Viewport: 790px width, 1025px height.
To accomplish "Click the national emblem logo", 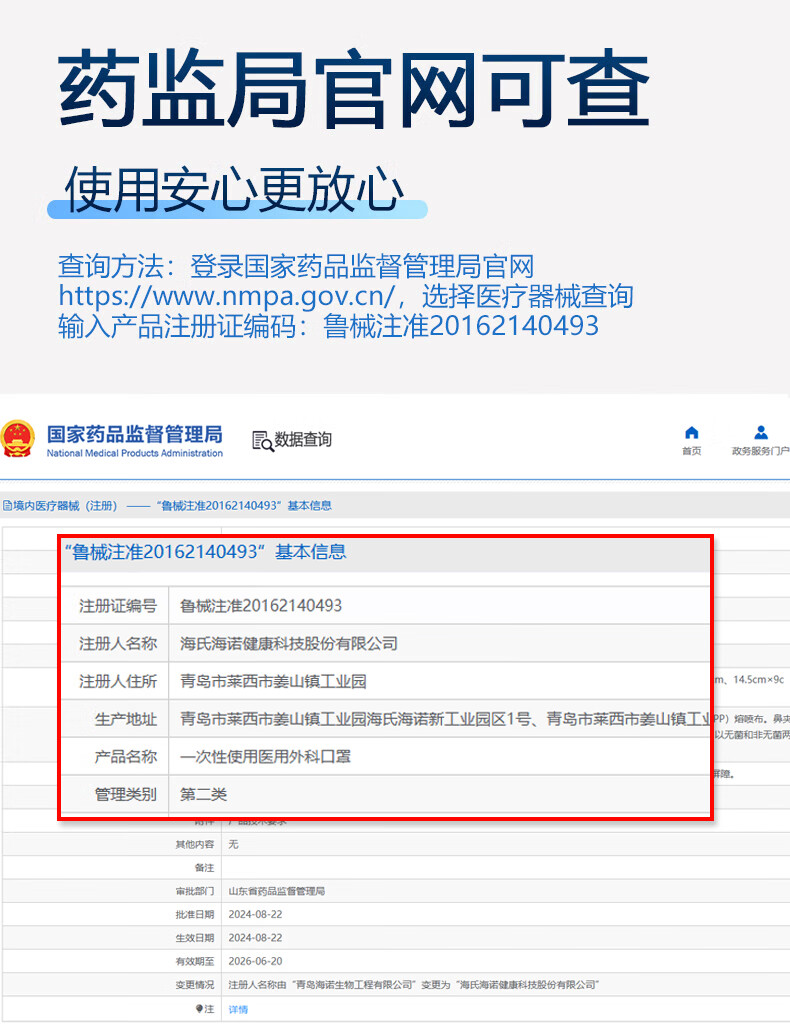I will 17,439.
